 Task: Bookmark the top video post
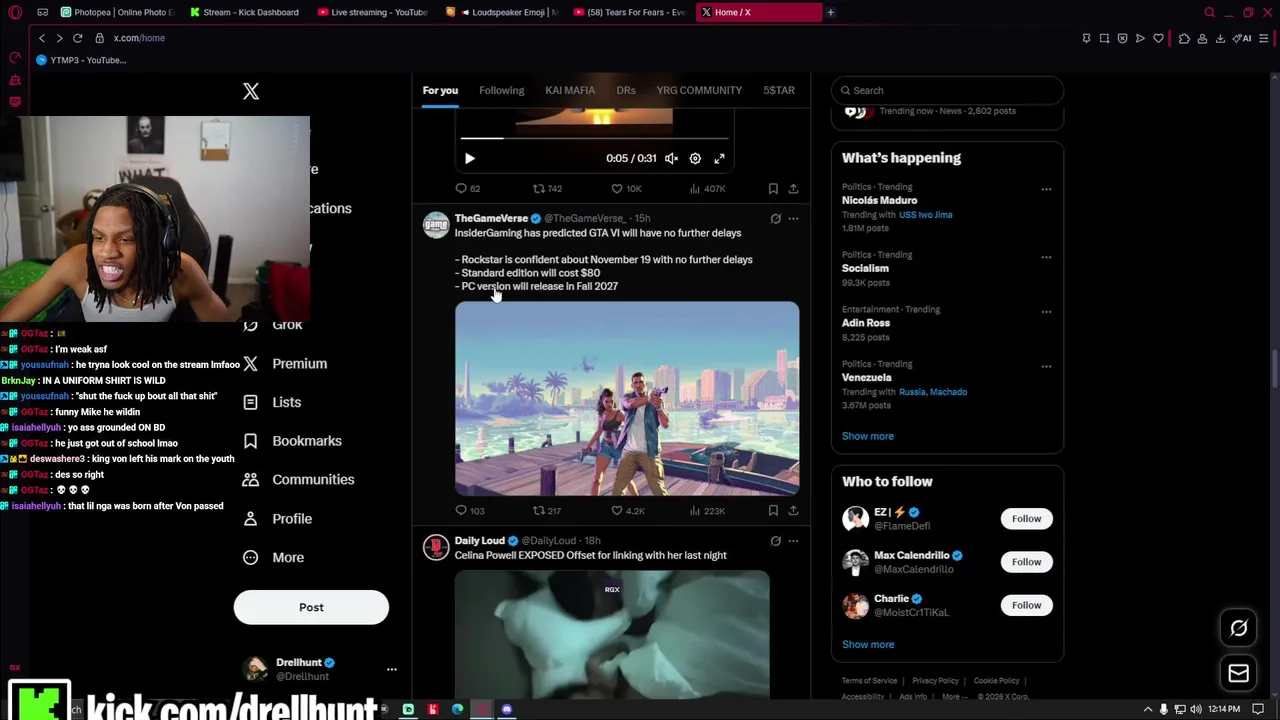(773, 188)
